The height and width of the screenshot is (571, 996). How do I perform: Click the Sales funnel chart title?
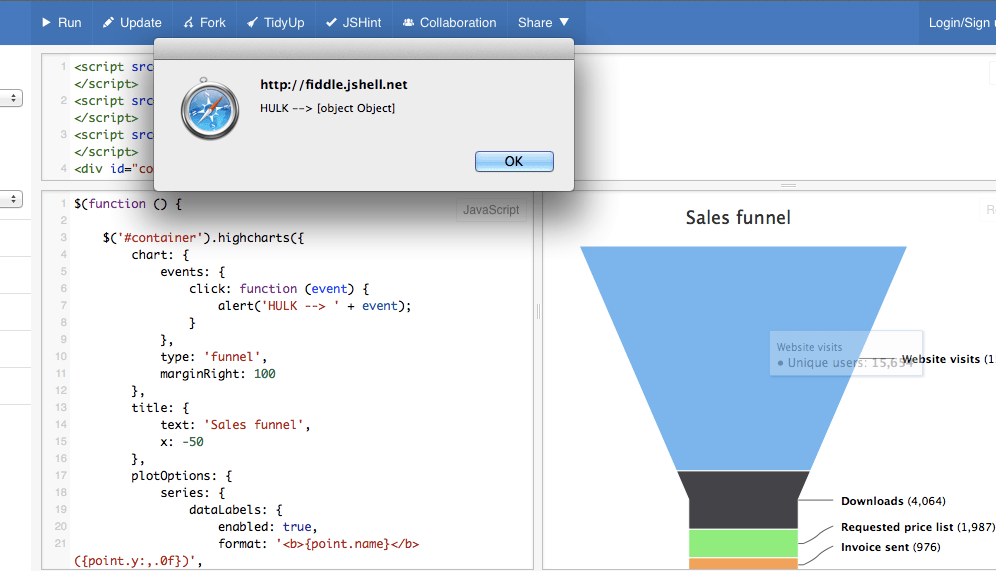pos(738,218)
